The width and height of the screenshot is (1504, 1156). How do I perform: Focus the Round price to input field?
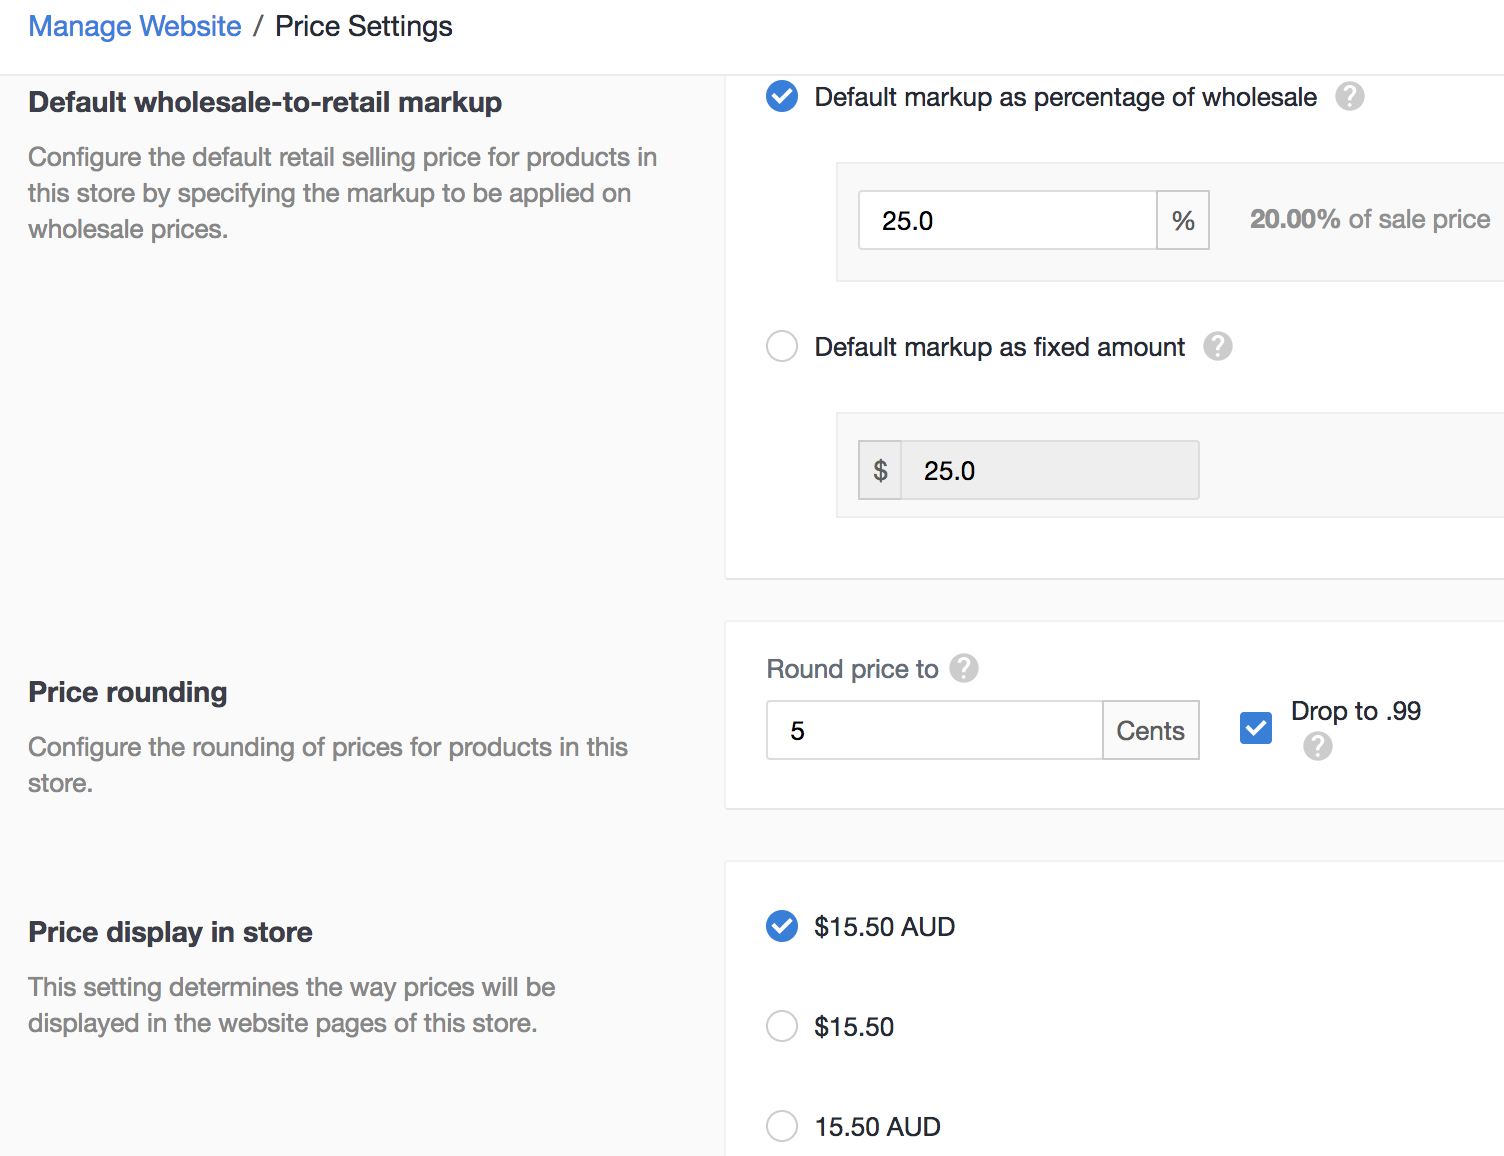click(x=934, y=731)
